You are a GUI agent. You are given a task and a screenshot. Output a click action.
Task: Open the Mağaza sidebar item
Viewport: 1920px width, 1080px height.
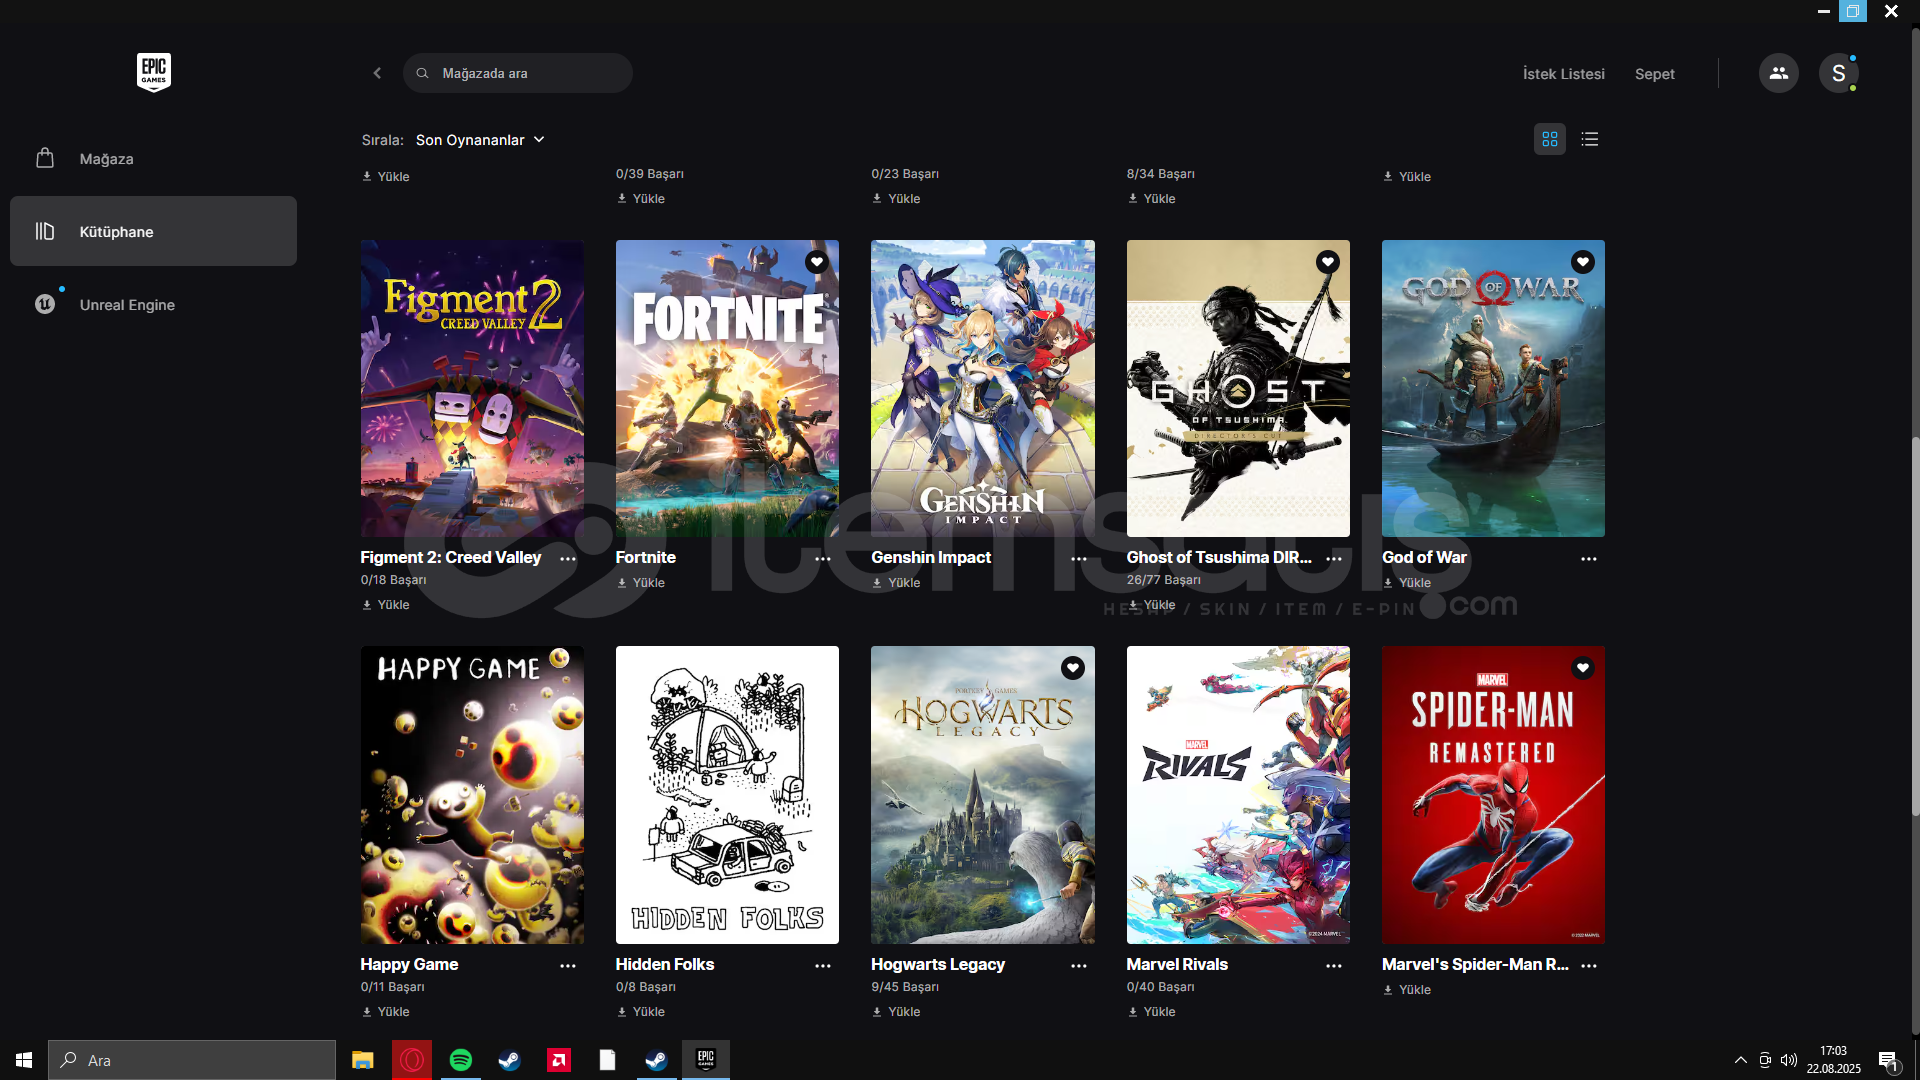coord(153,159)
